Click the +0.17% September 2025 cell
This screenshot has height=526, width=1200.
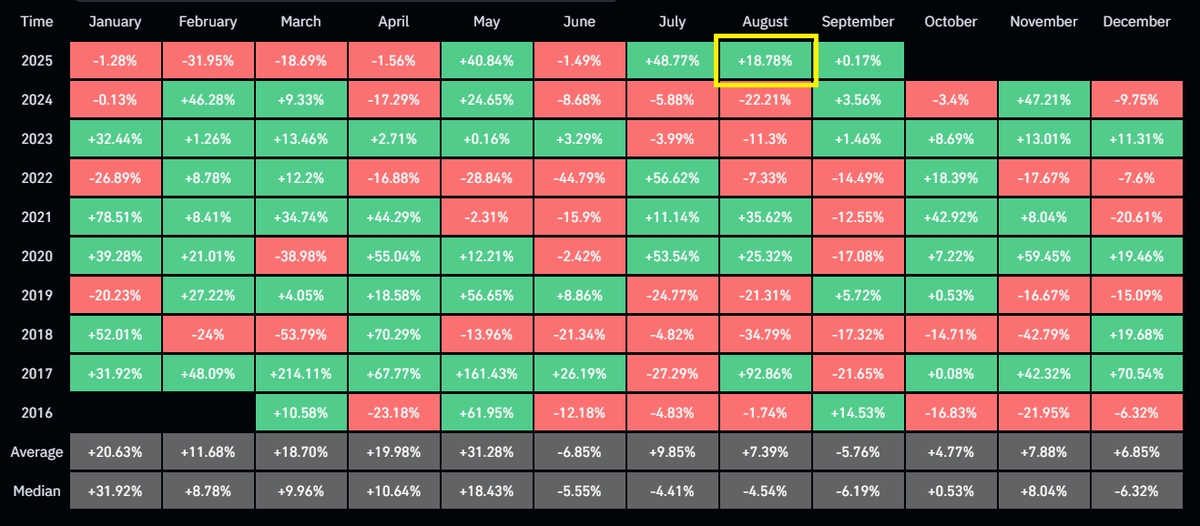pyautogui.click(x=859, y=61)
